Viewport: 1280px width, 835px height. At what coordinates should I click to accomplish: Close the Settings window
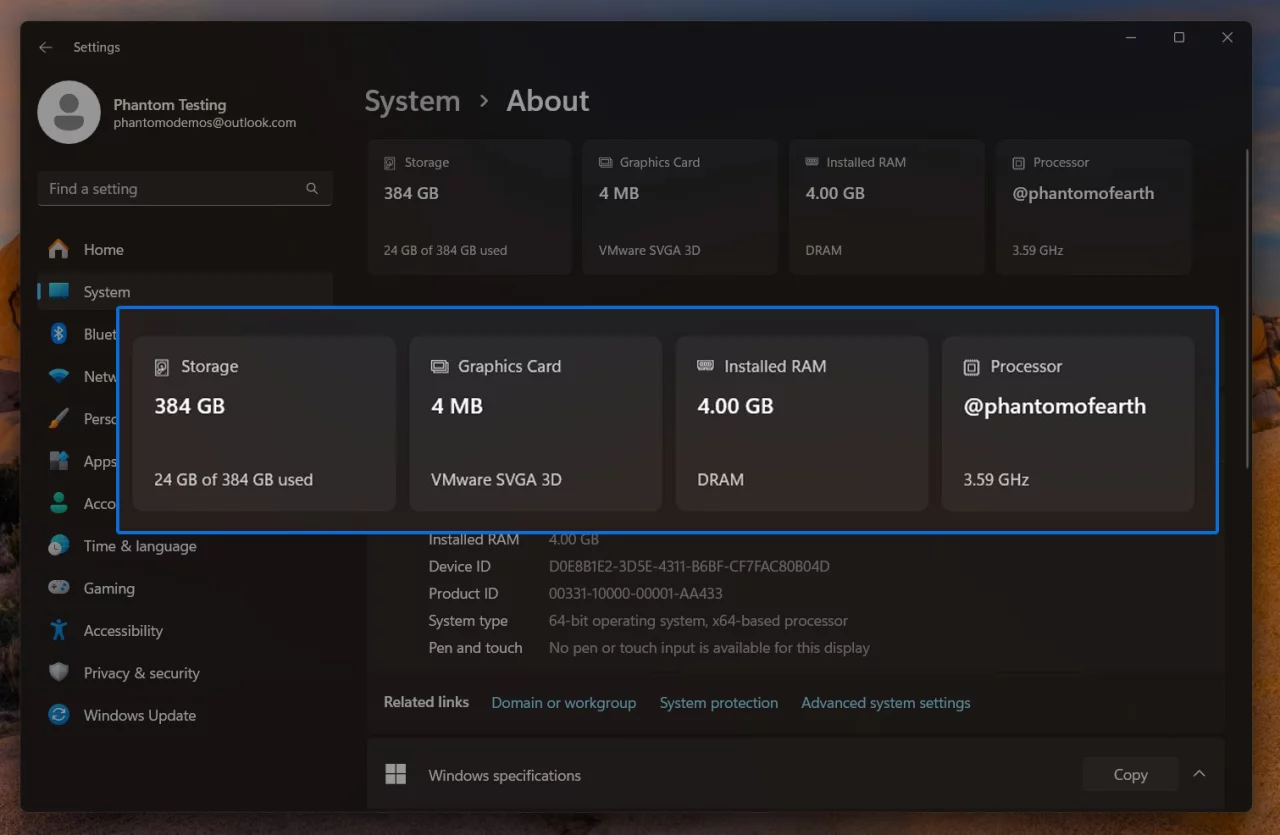click(x=1227, y=38)
